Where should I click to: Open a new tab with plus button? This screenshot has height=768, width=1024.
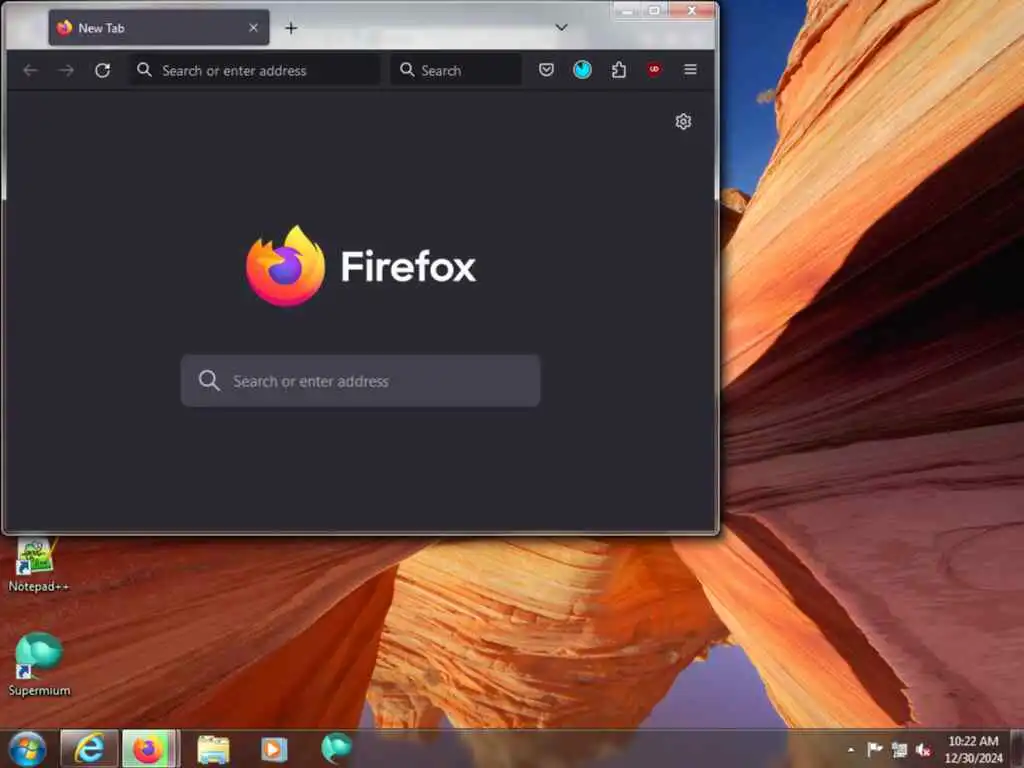[x=291, y=28]
